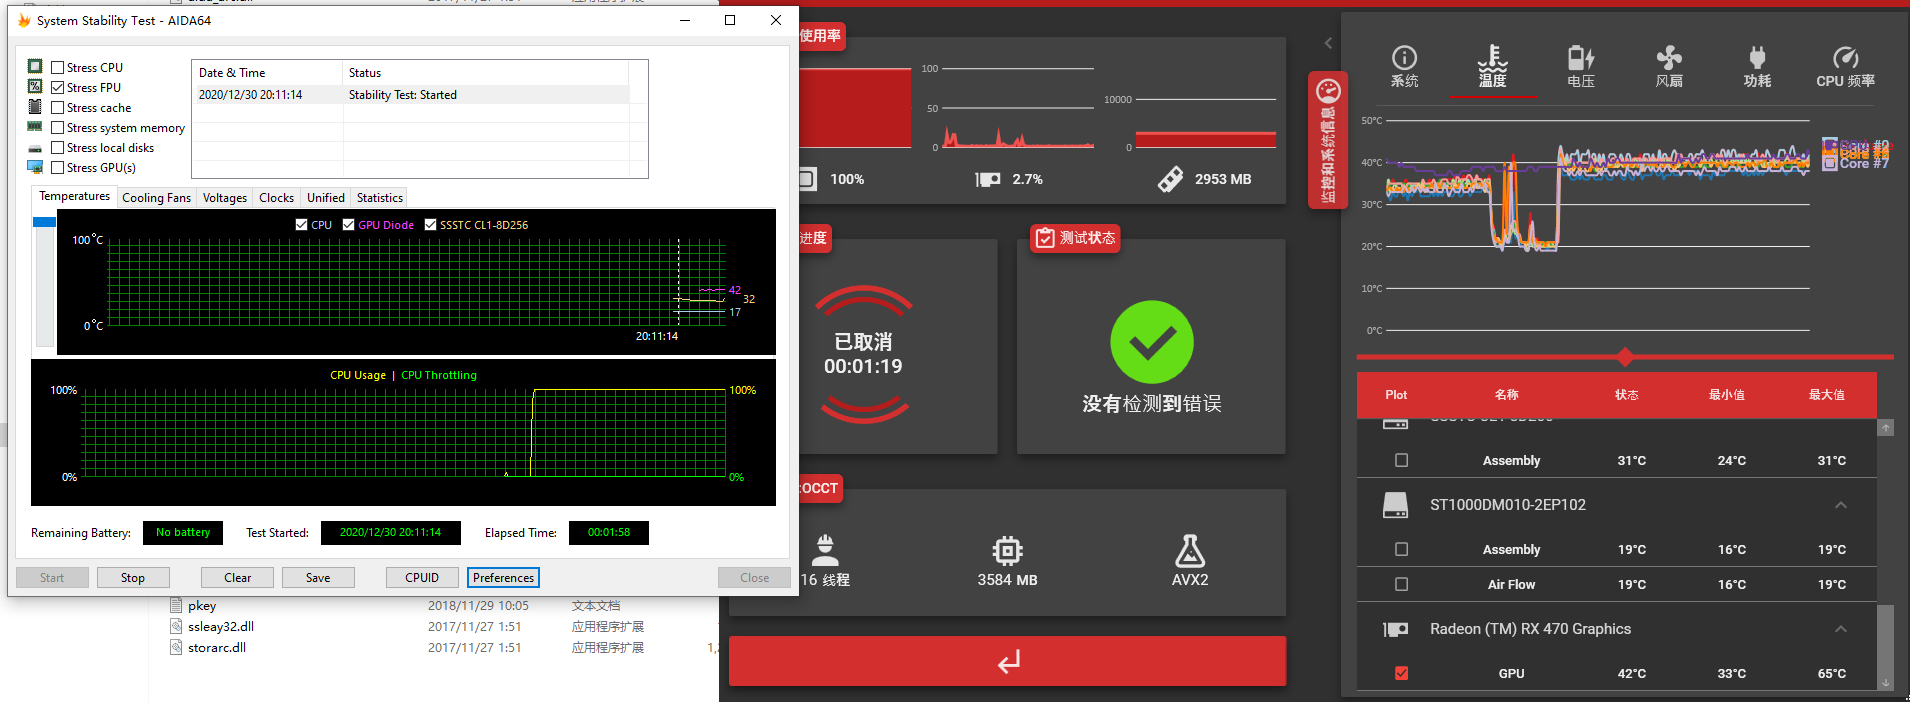Collapse the ST1000DM010-2EP102 sensor group
Image resolution: width=1910 pixels, height=703 pixels.
1840,505
